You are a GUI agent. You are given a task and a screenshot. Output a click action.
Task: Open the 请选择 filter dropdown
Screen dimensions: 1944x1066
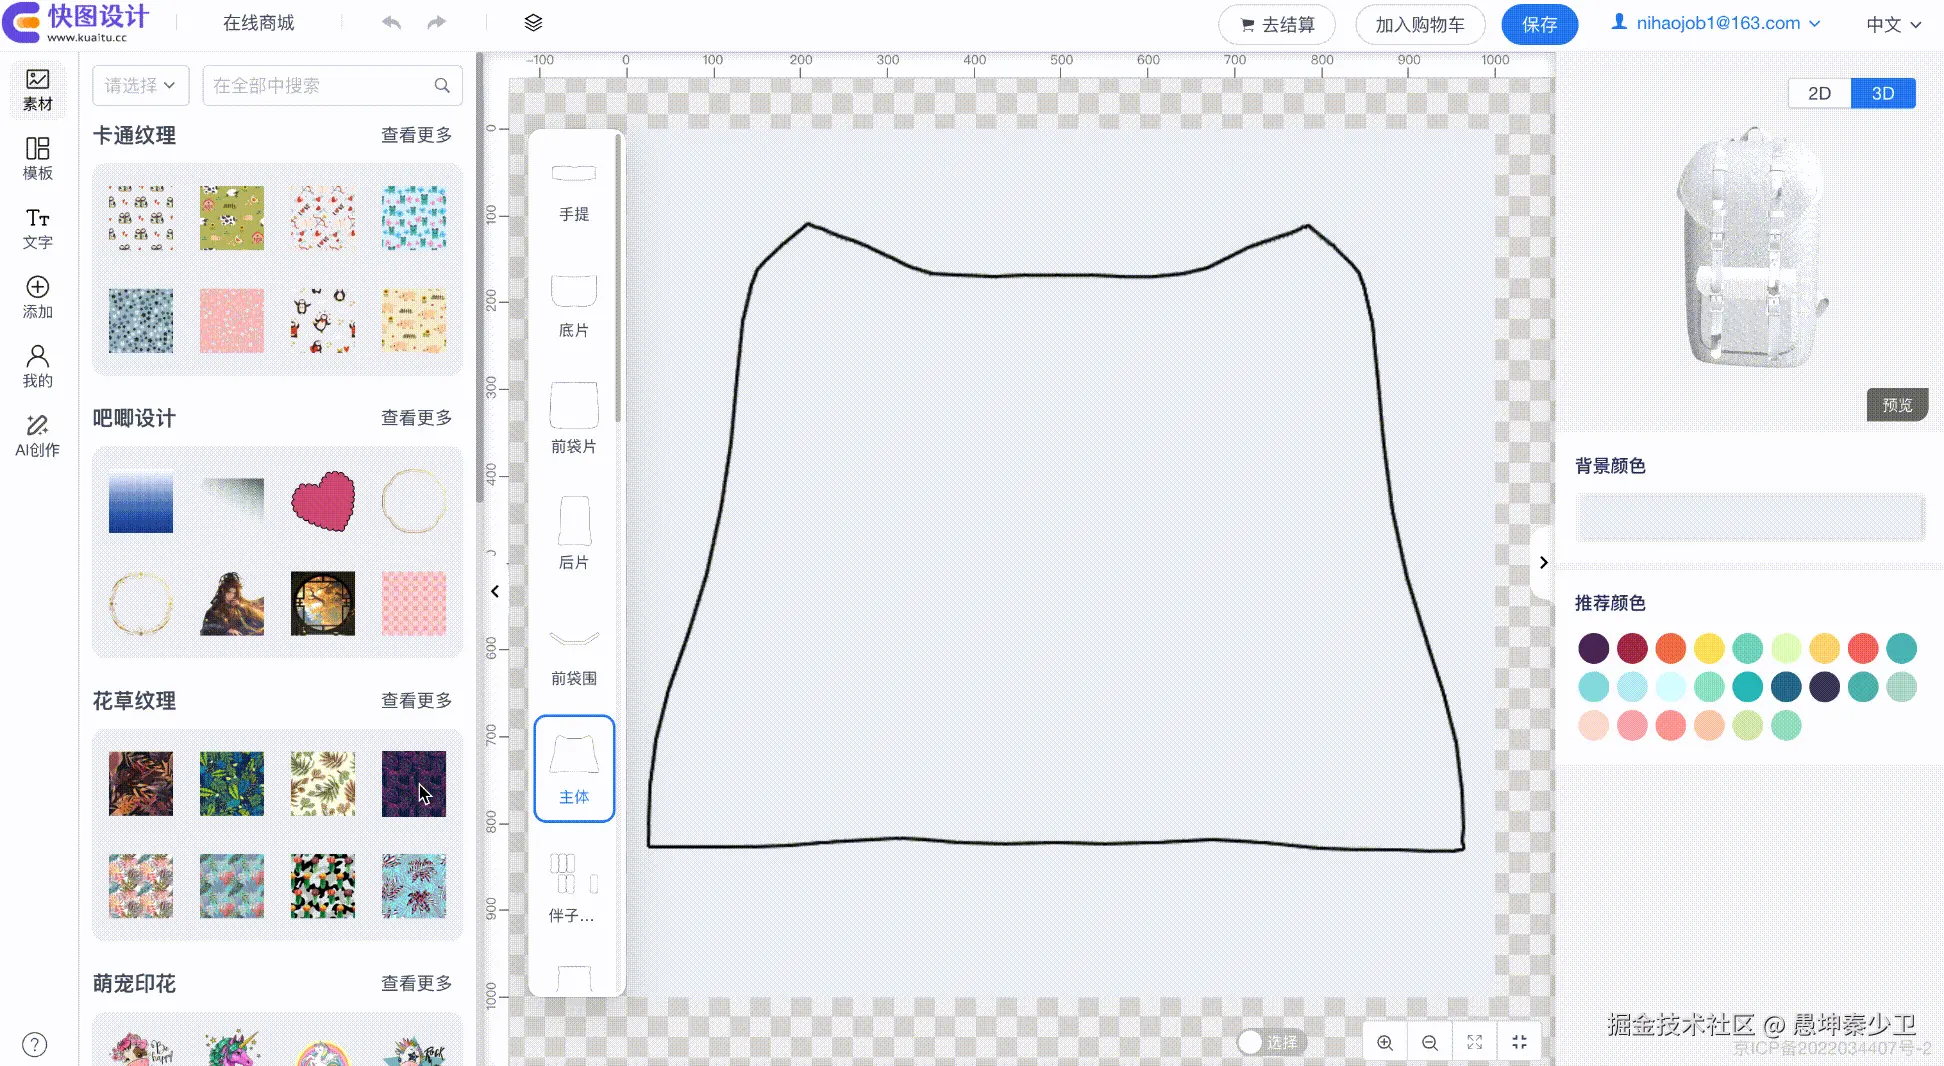139,85
